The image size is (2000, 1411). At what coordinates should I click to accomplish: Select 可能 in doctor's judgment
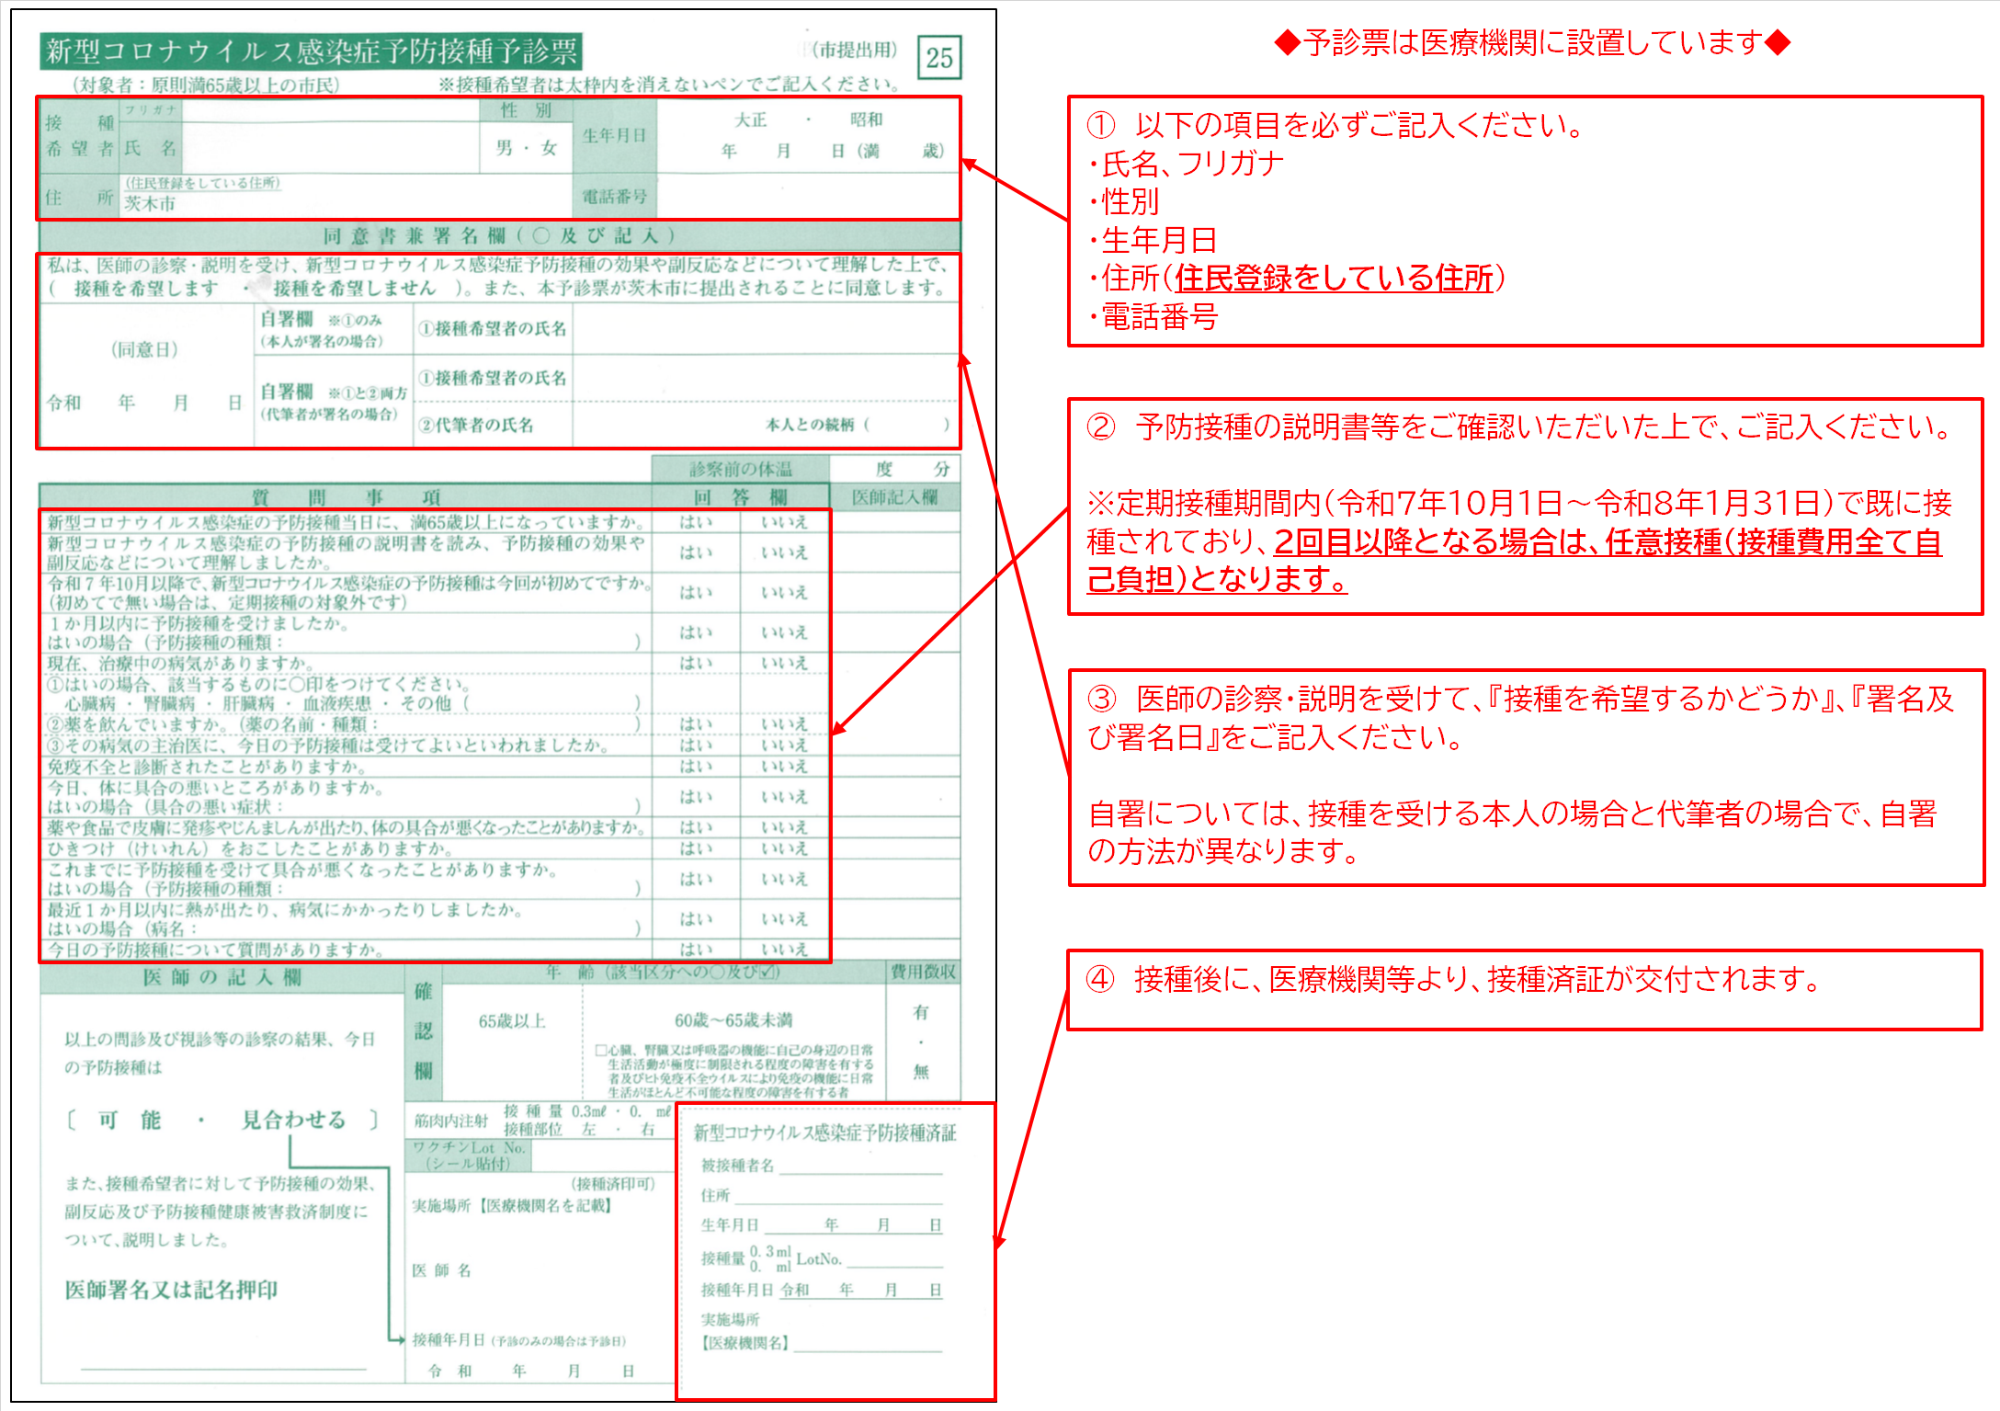tap(129, 1120)
